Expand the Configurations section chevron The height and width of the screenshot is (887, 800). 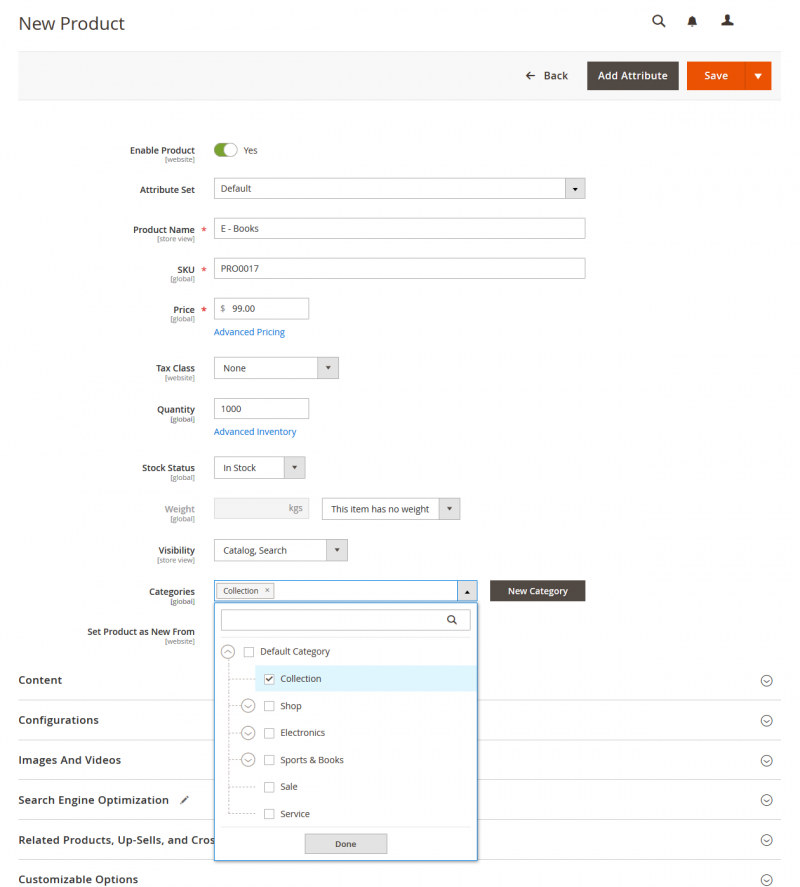(x=767, y=721)
